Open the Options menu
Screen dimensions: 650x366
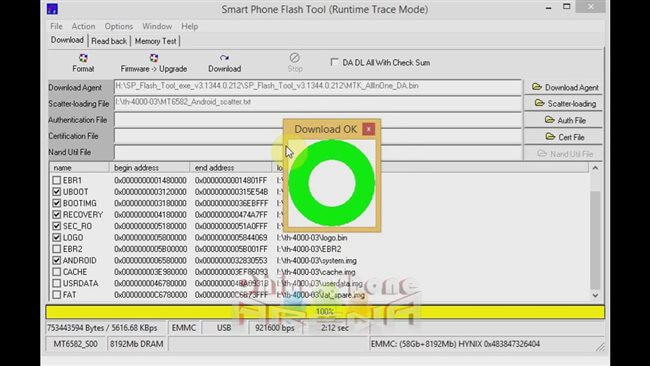click(x=119, y=26)
